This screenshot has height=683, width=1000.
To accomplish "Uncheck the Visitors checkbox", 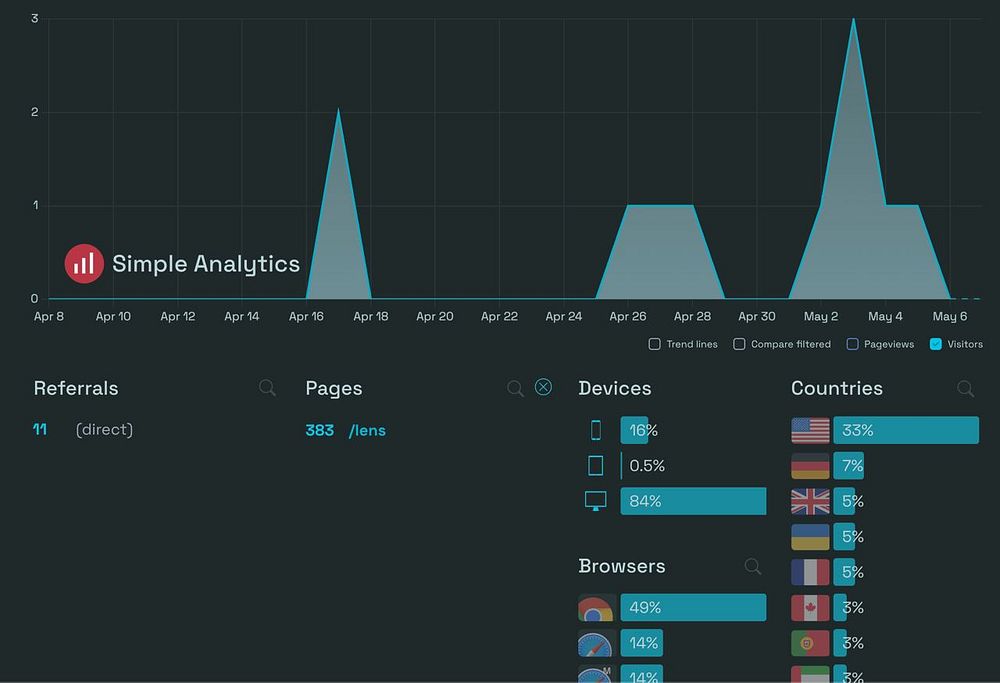I will pos(936,344).
